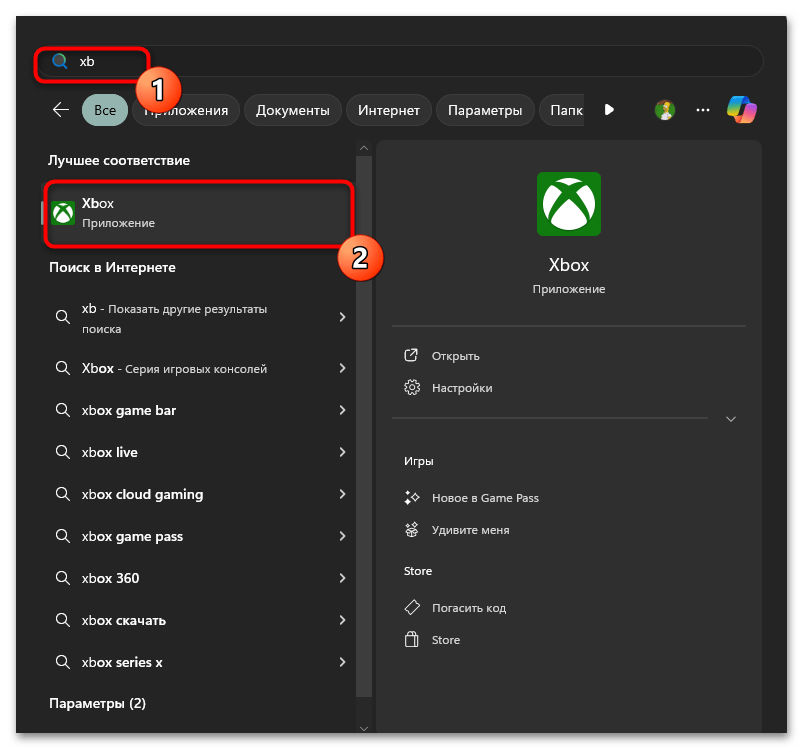Image resolution: width=803 pixels, height=749 pixels.
Task: Select 'Погасить код' in Store section
Action: pyautogui.click(x=469, y=608)
